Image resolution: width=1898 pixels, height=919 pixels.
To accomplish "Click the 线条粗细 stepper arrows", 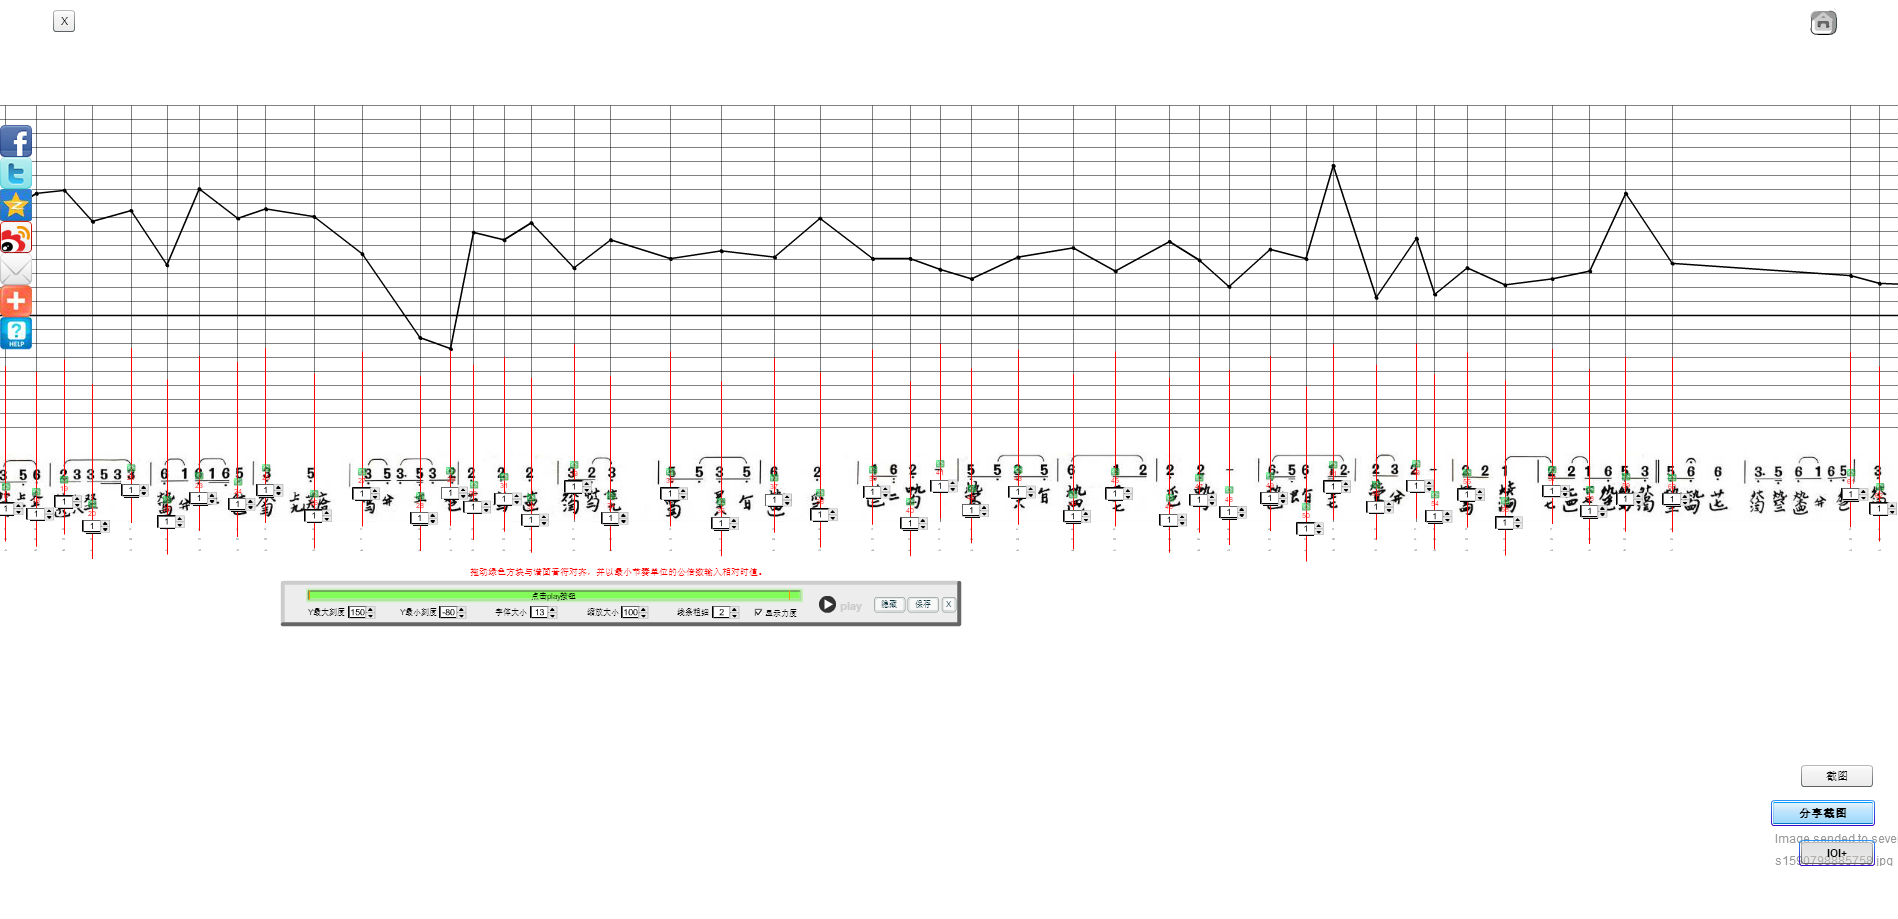I will pos(735,612).
